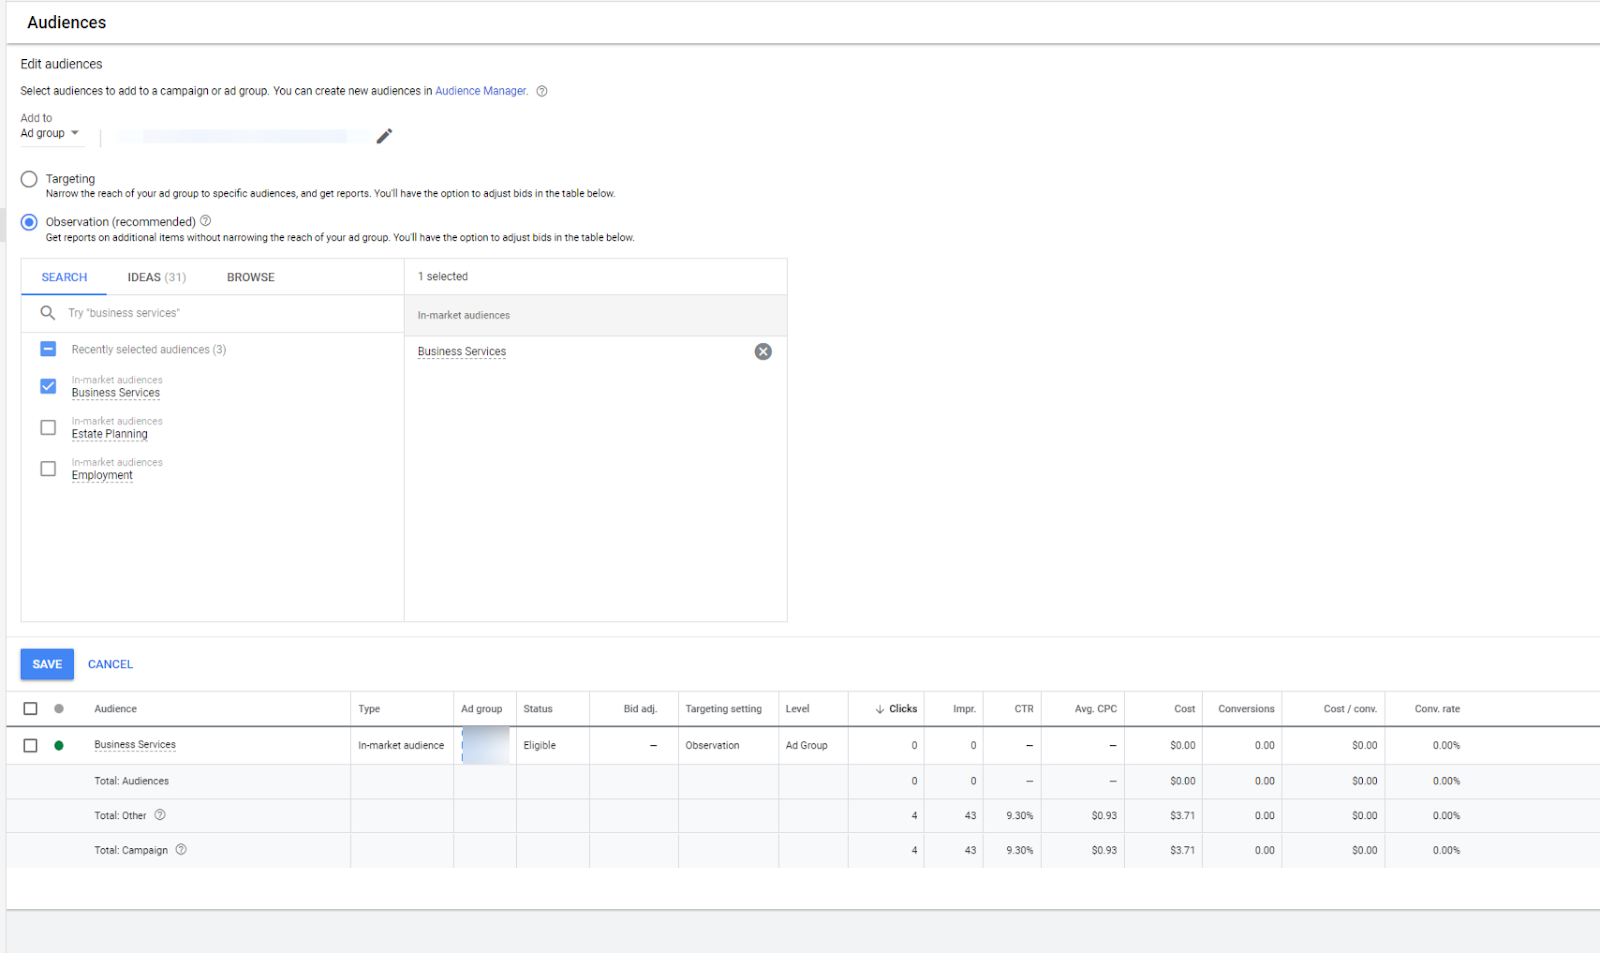Click the Save button
1600x953 pixels.
[x=47, y=664]
